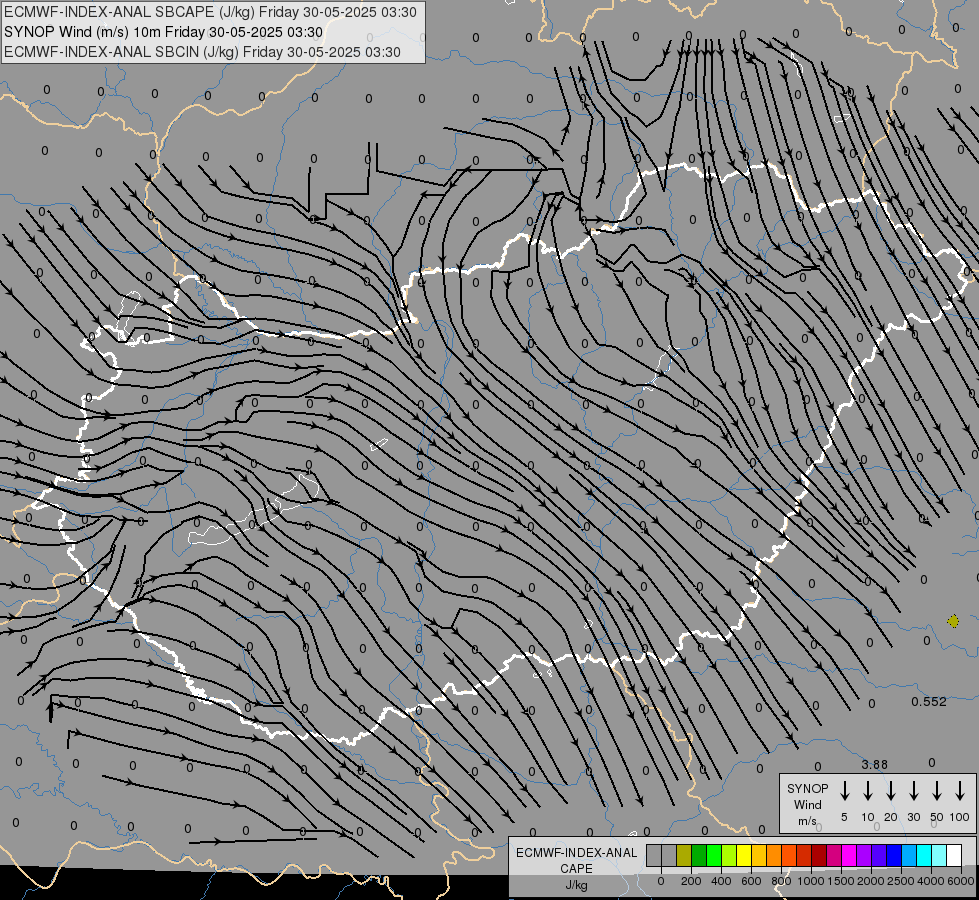This screenshot has height=900, width=979.
Task: Click the 4000 tick label on CAPE scale
Action: (931, 881)
